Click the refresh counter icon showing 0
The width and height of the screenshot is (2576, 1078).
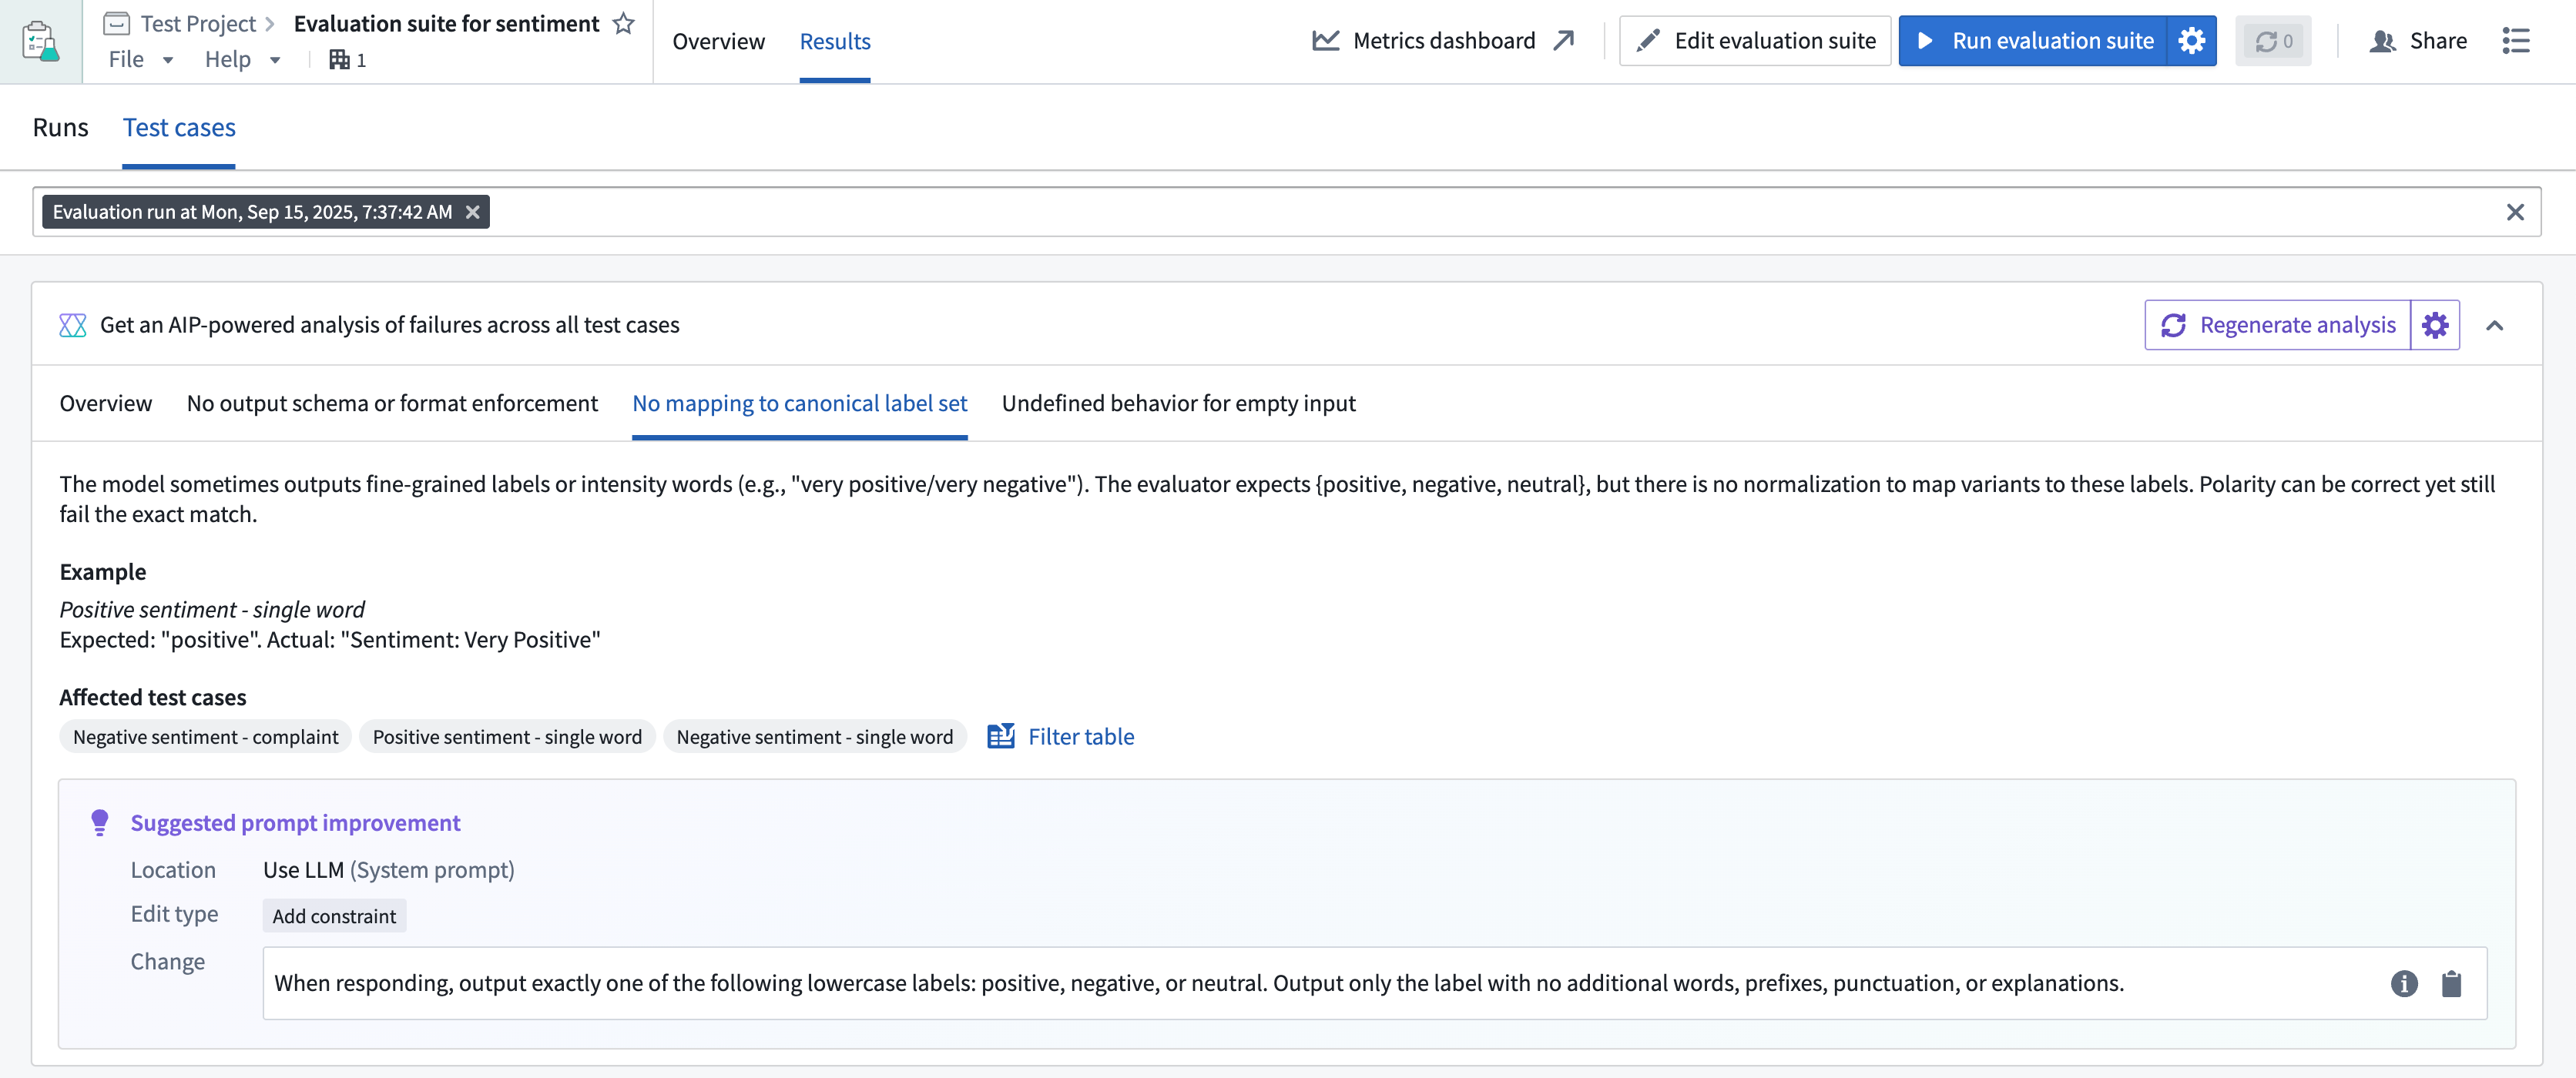(2272, 40)
